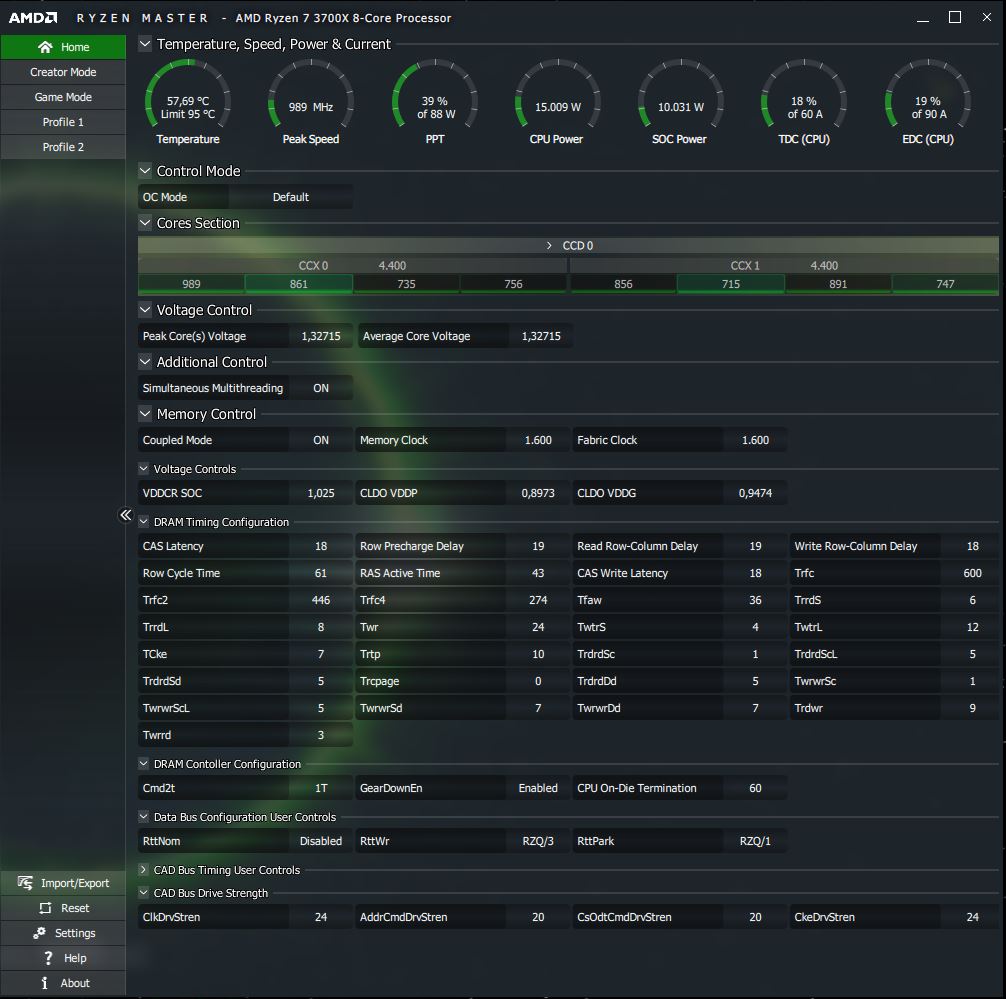Expand CAD Bus Timing User Controls
Viewport: 1006px width, 999px height.
coord(144,869)
